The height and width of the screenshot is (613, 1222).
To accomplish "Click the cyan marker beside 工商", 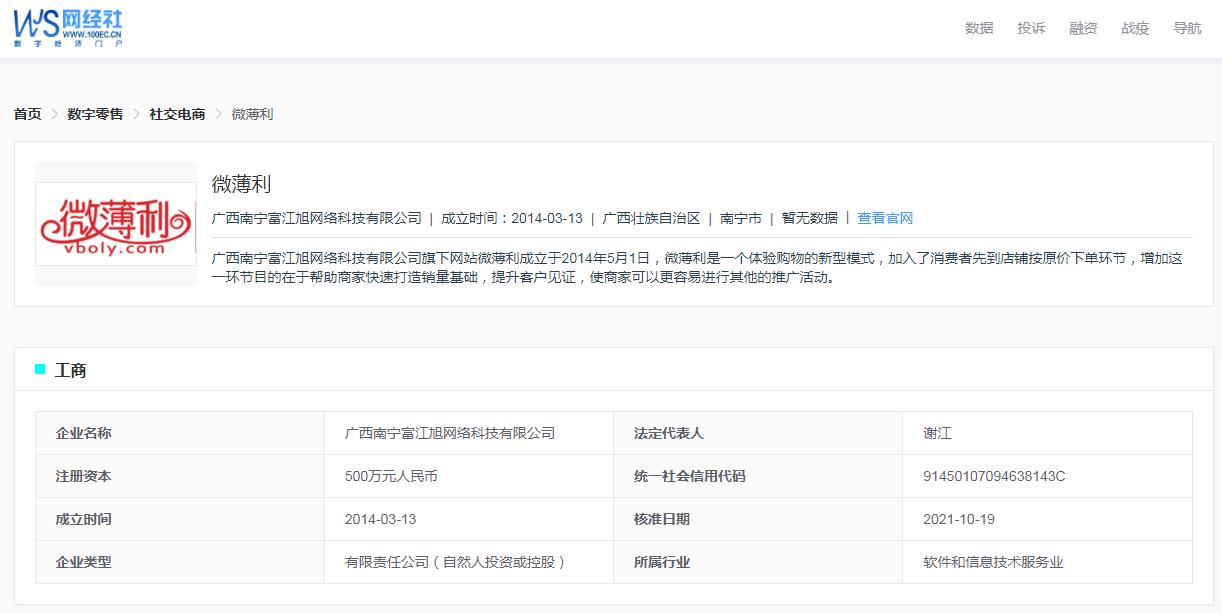I will coord(42,370).
